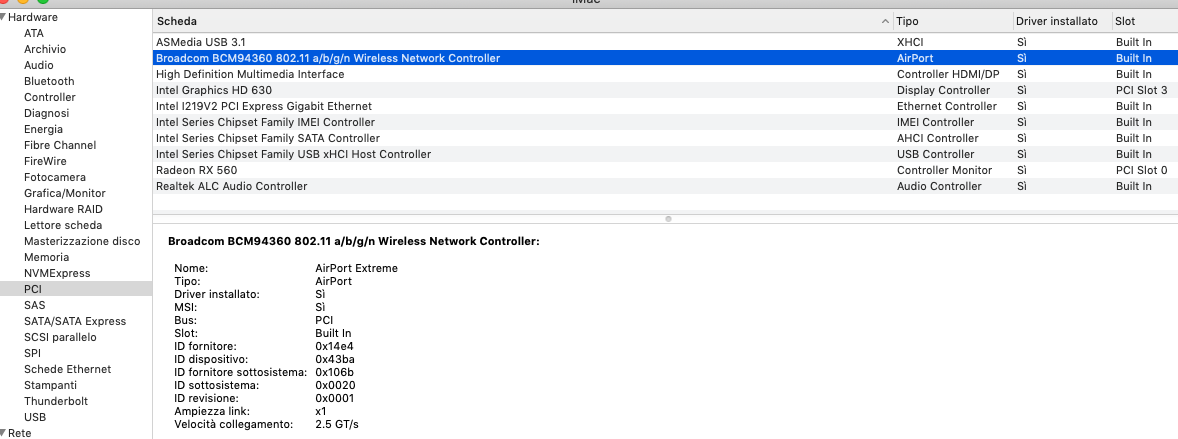
Task: Select SCSI parallelo in the sidebar
Action: 60,337
